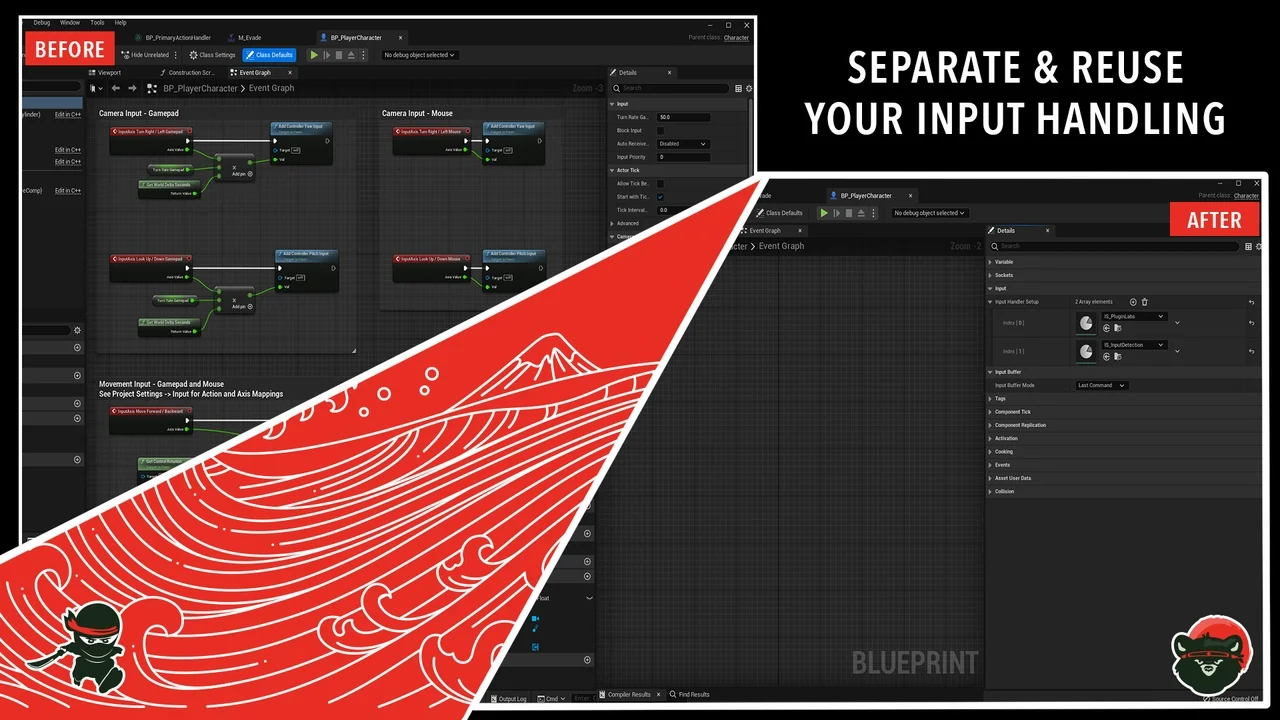1280x720 pixels.
Task: Switch to the Viewport tab
Action: coord(106,72)
